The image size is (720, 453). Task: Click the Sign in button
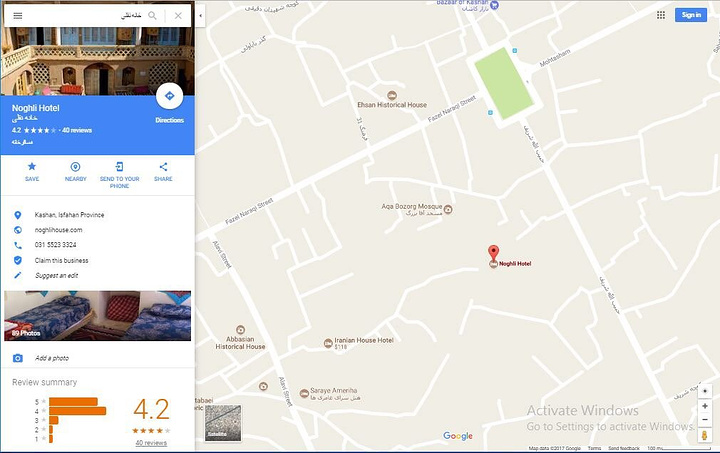click(691, 15)
